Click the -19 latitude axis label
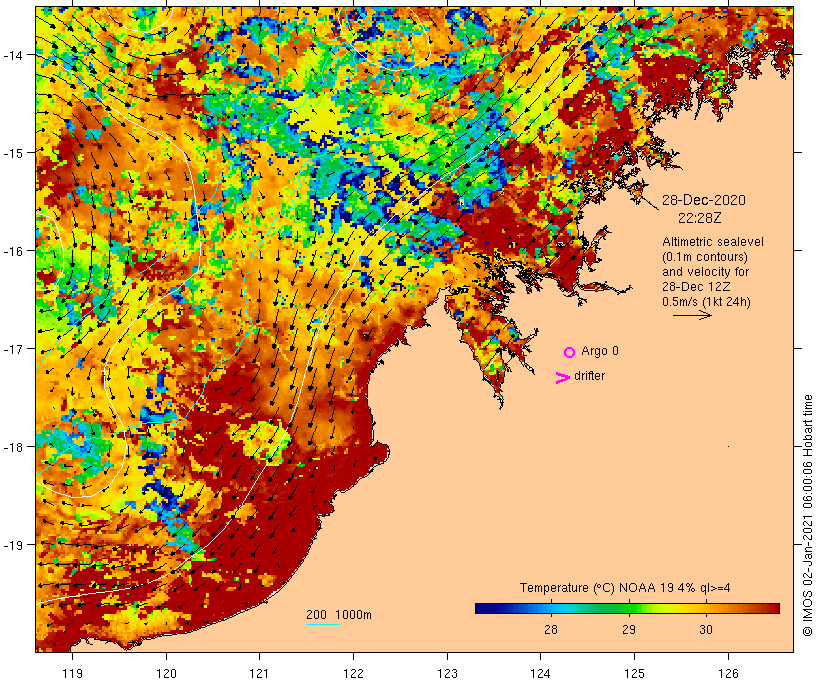Image resolution: width=820 pixels, height=680 pixels. [x=13, y=545]
